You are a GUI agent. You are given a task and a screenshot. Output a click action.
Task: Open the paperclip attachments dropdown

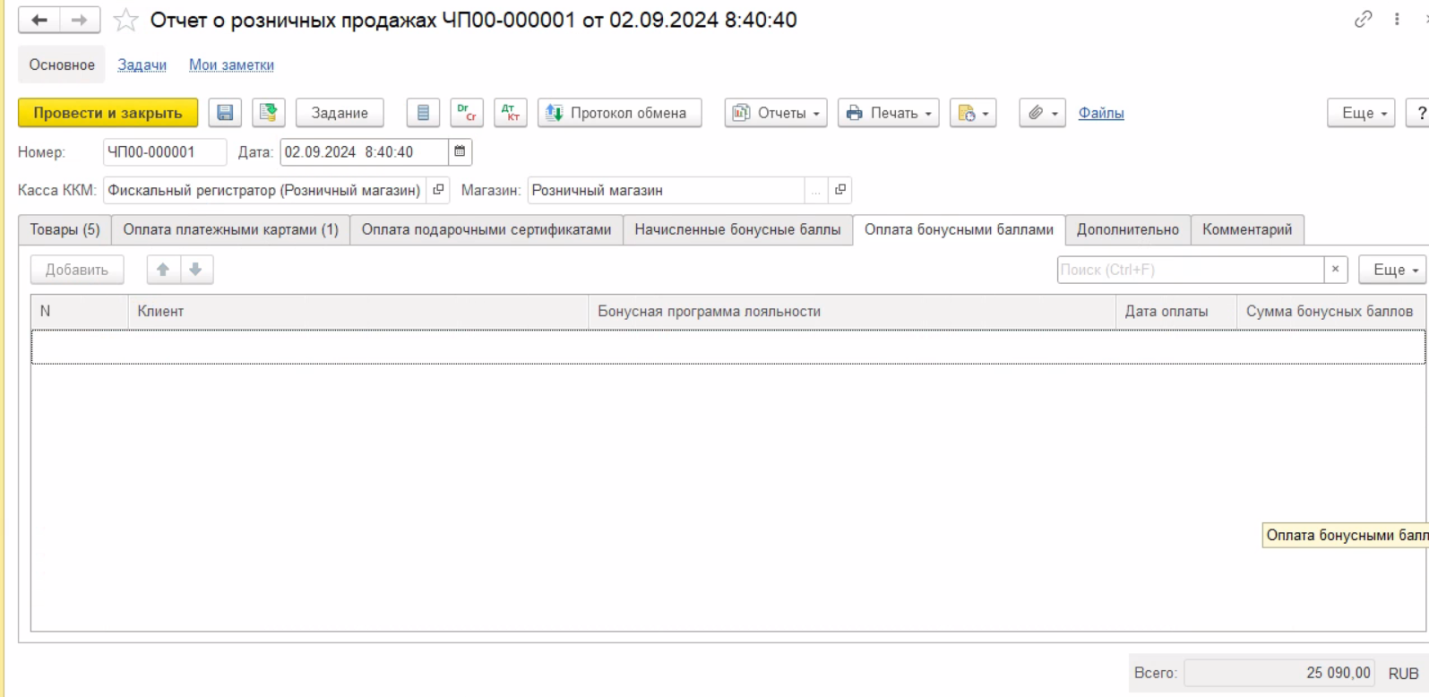point(1042,113)
